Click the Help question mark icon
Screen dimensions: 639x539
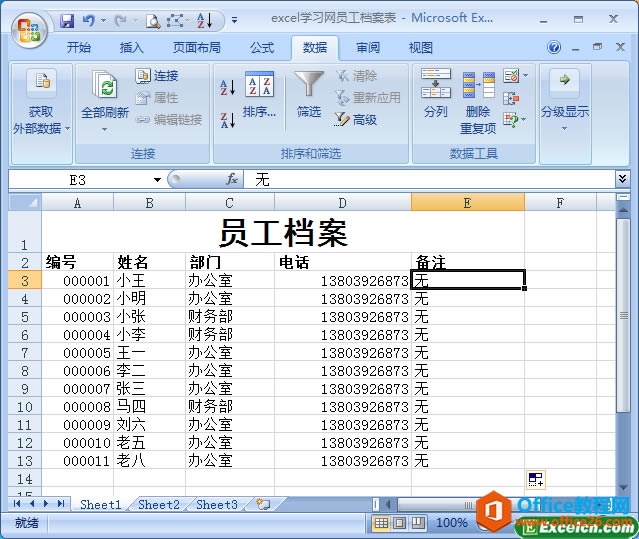click(554, 47)
